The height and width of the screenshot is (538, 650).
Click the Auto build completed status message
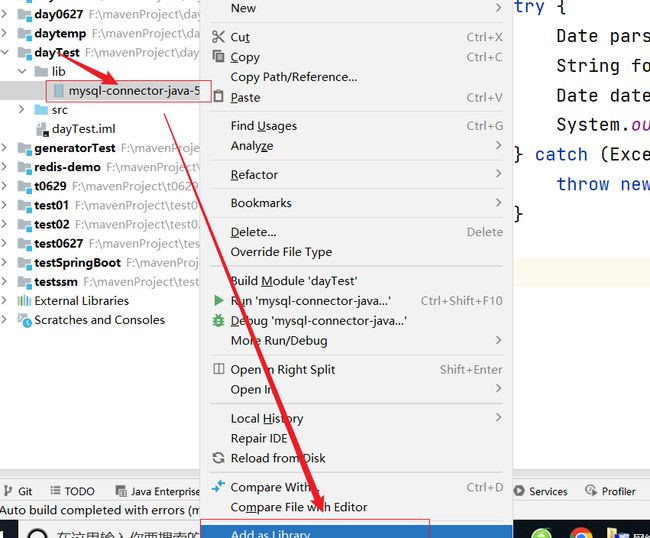[x=99, y=510]
